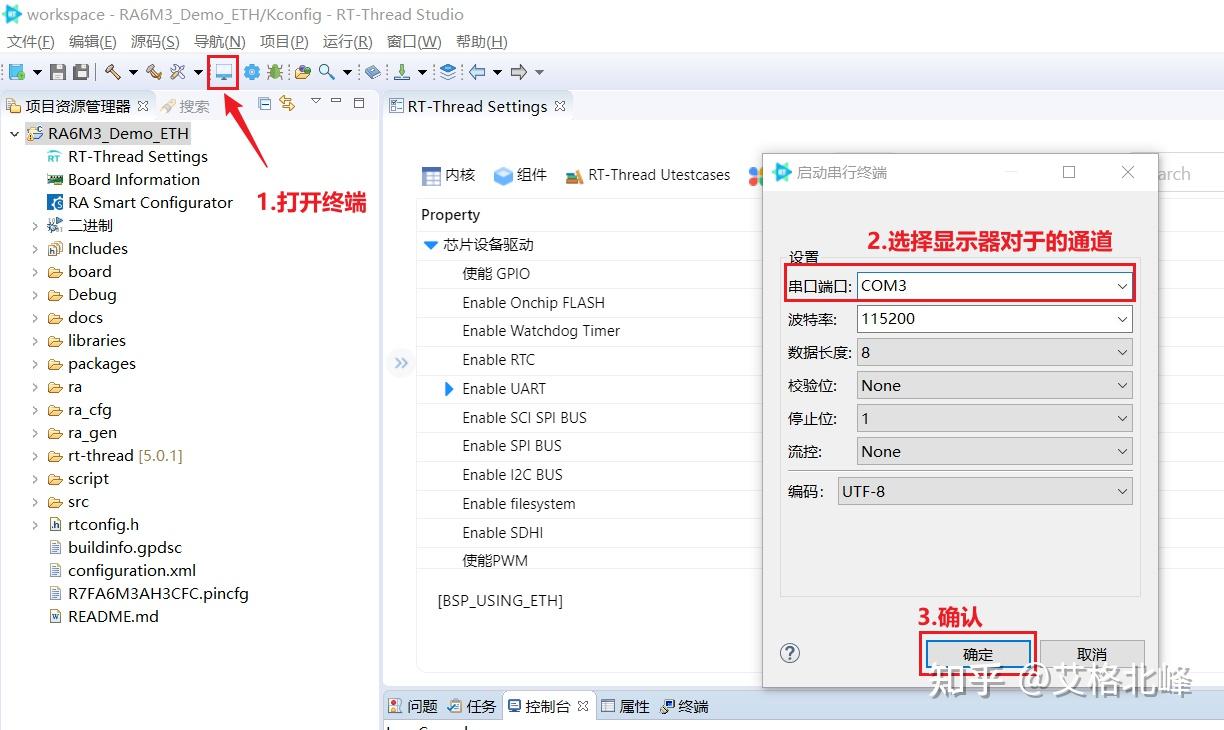Open the 运行(R) menu

(x=347, y=42)
